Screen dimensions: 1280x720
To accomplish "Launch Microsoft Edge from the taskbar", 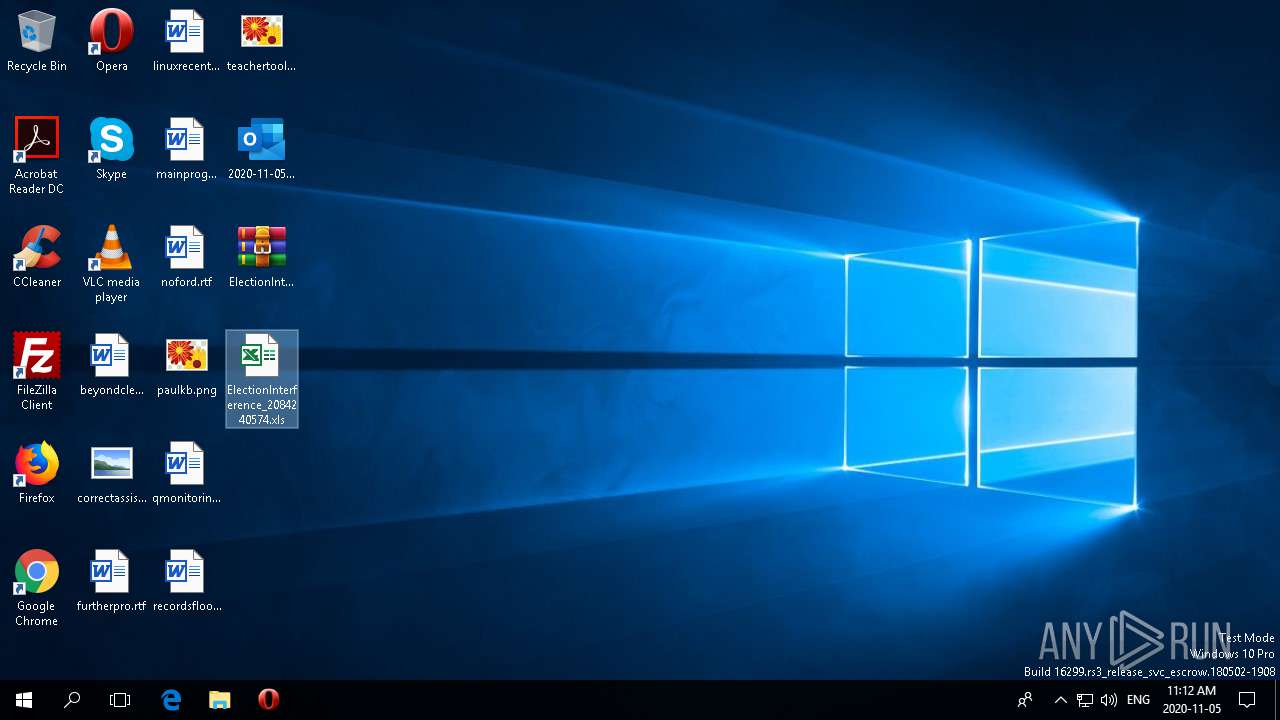I will (x=171, y=700).
